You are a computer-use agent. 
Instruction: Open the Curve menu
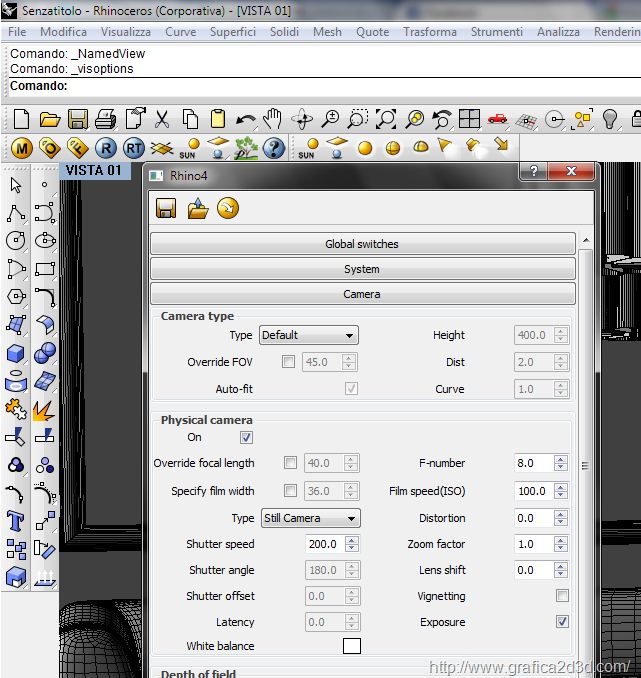[181, 32]
